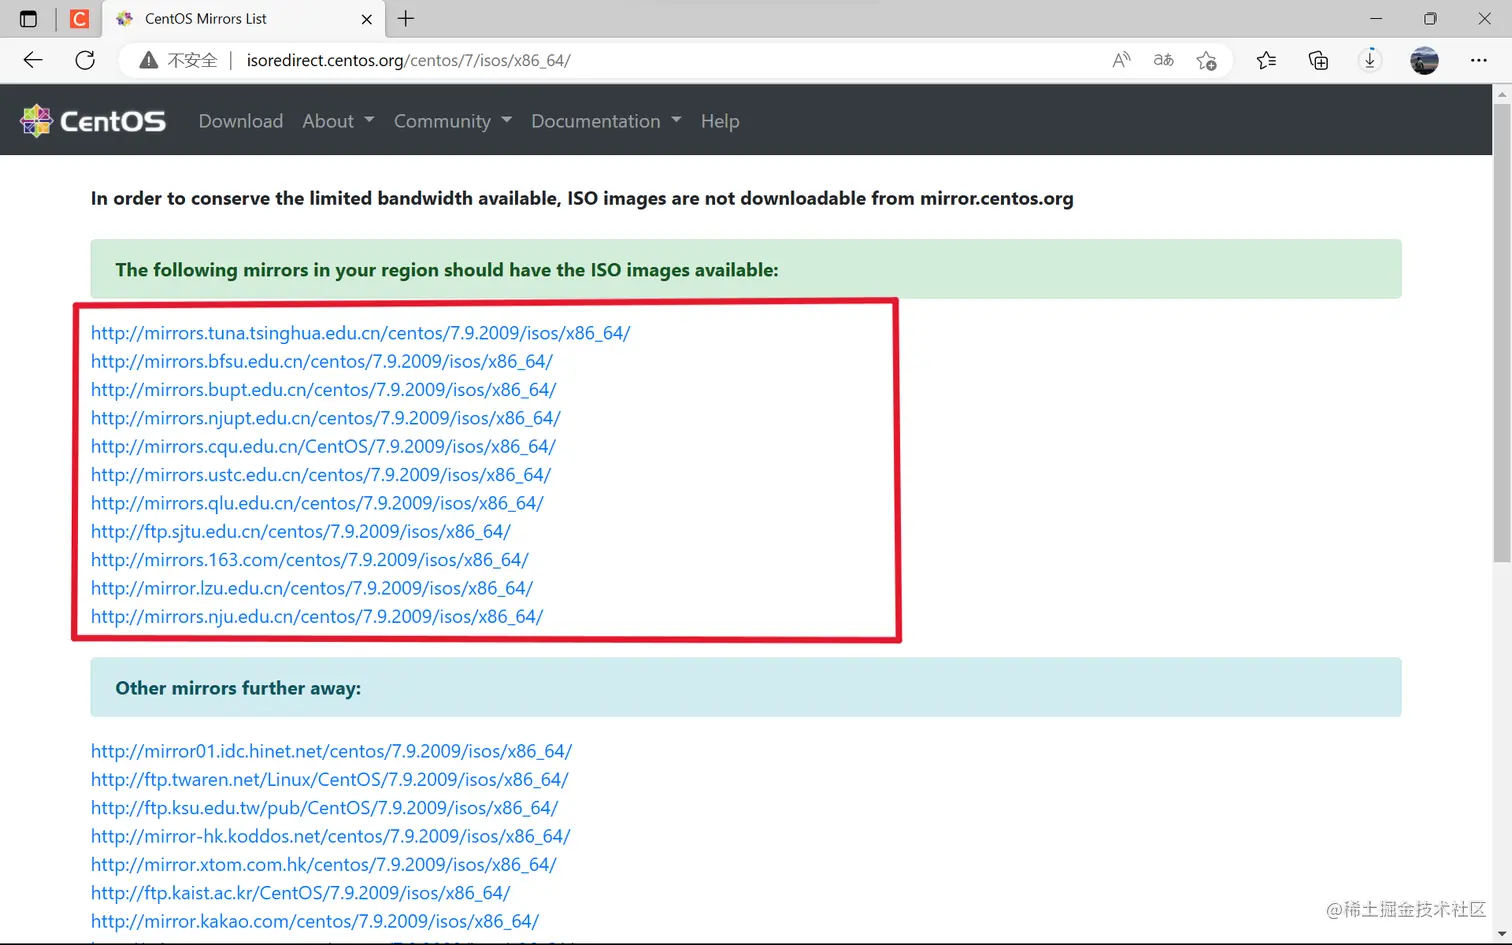1512x945 pixels.
Task: Click the scrollbar up arrow
Action: click(x=1501, y=94)
